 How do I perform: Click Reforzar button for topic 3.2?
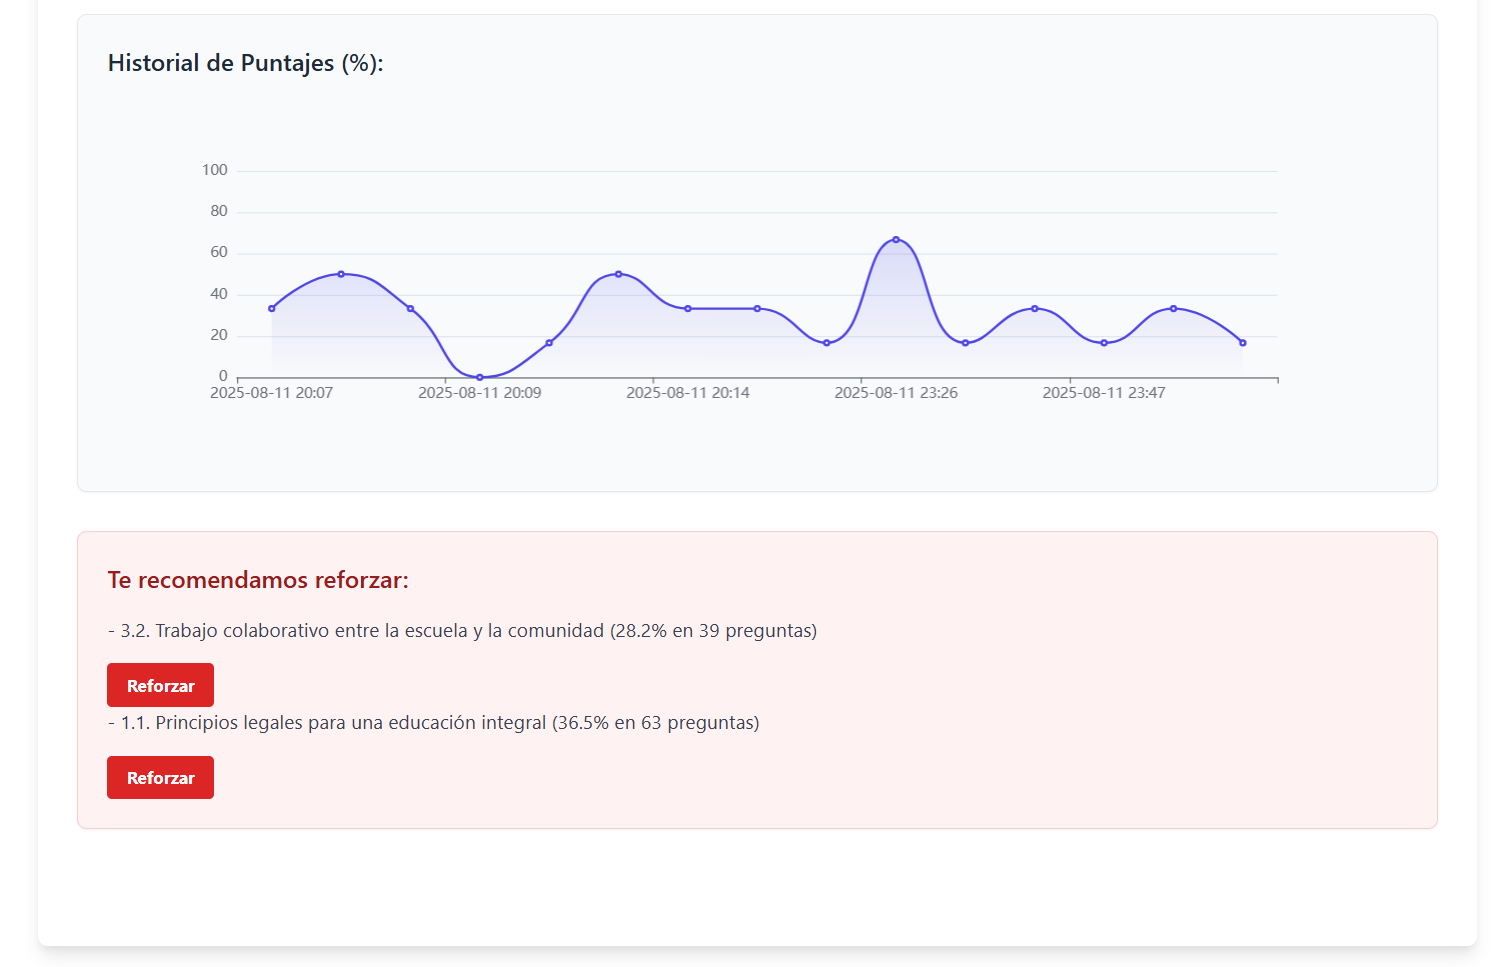[160, 685]
